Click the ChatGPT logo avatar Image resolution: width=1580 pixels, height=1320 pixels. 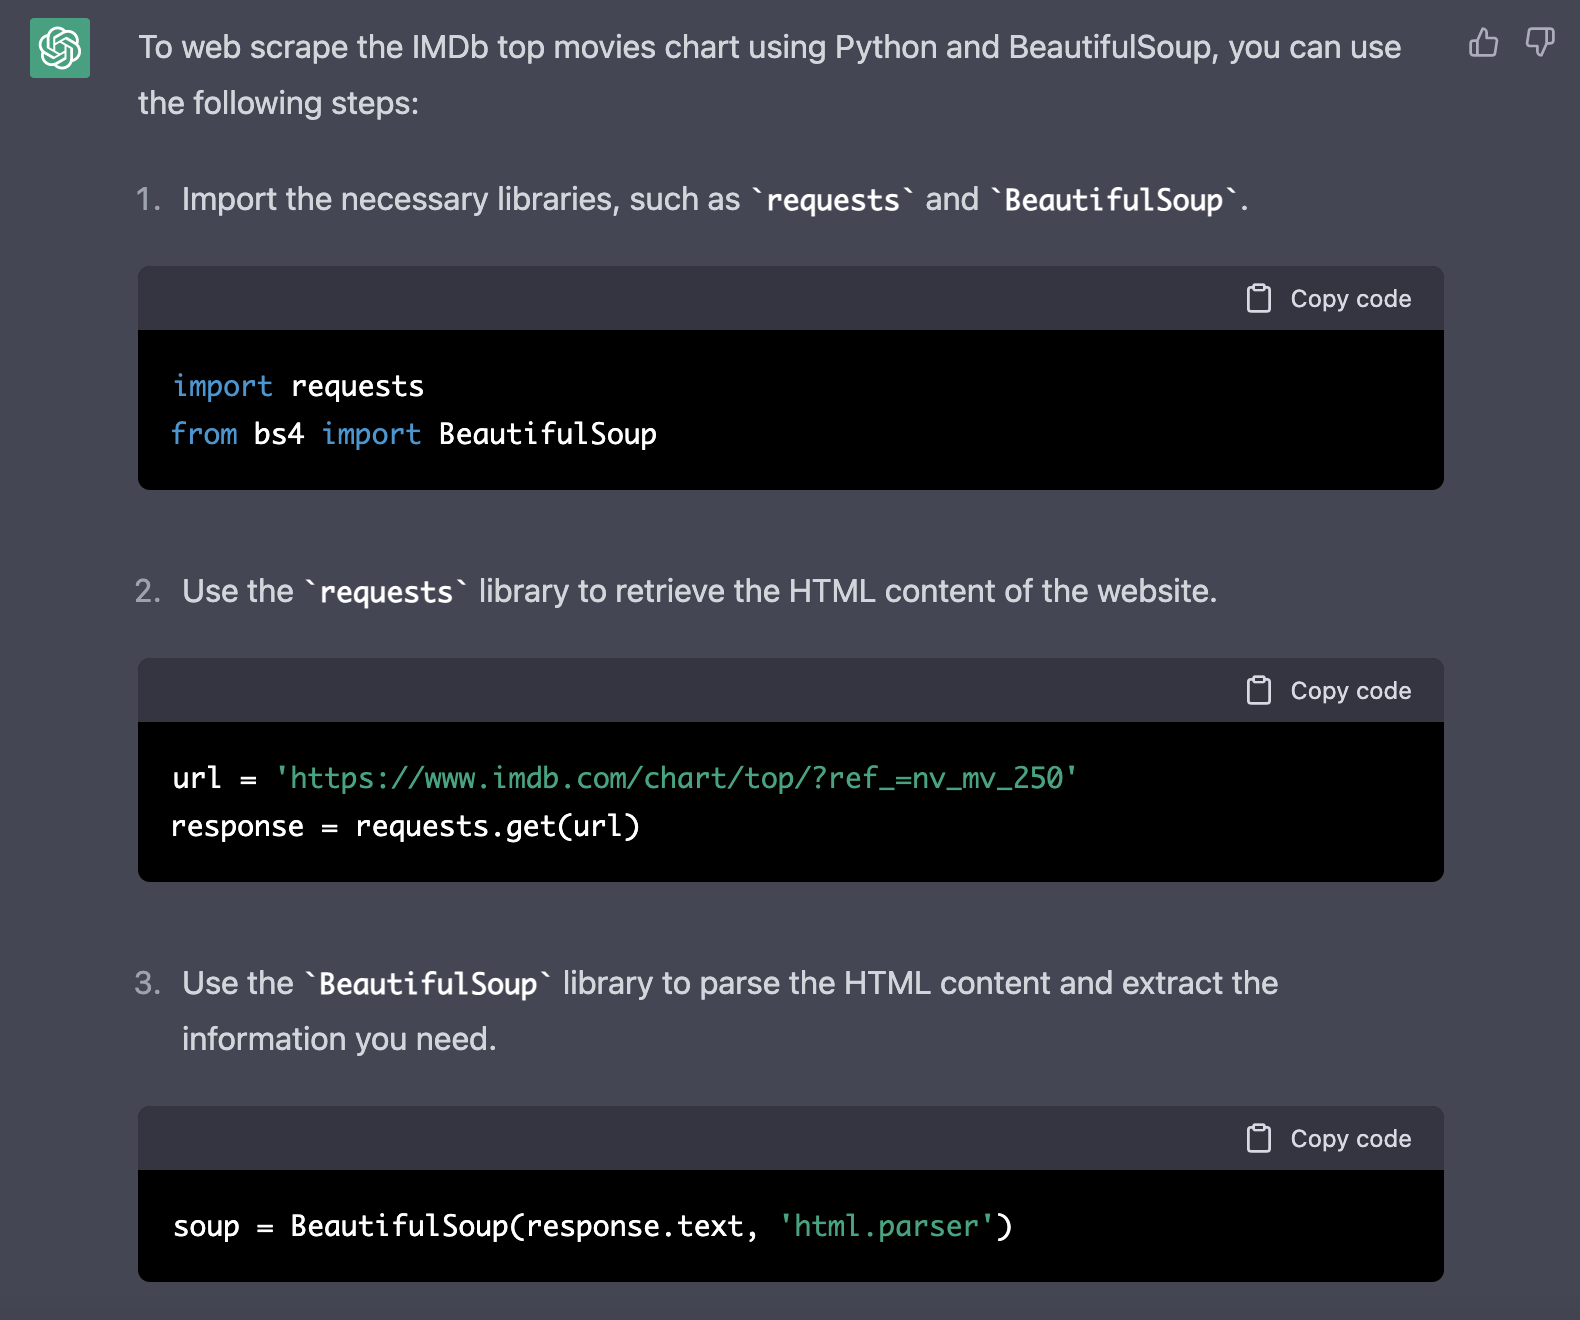[60, 48]
